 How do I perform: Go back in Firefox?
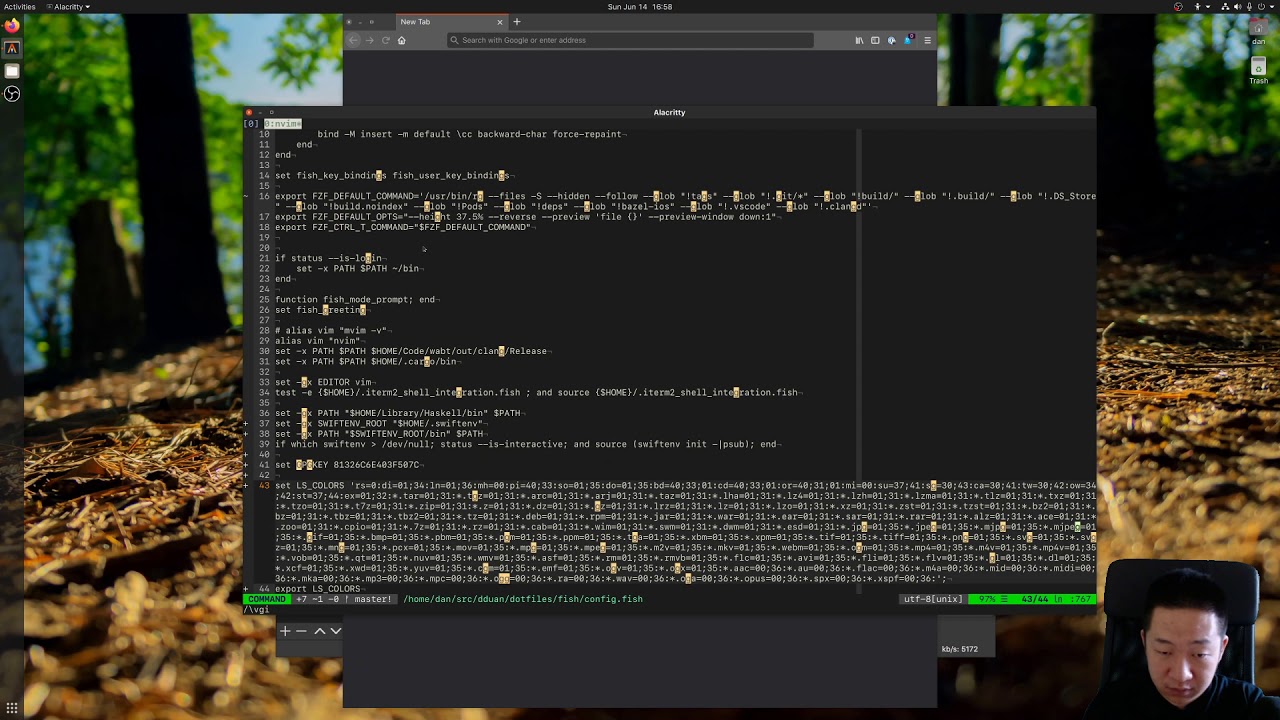point(353,40)
